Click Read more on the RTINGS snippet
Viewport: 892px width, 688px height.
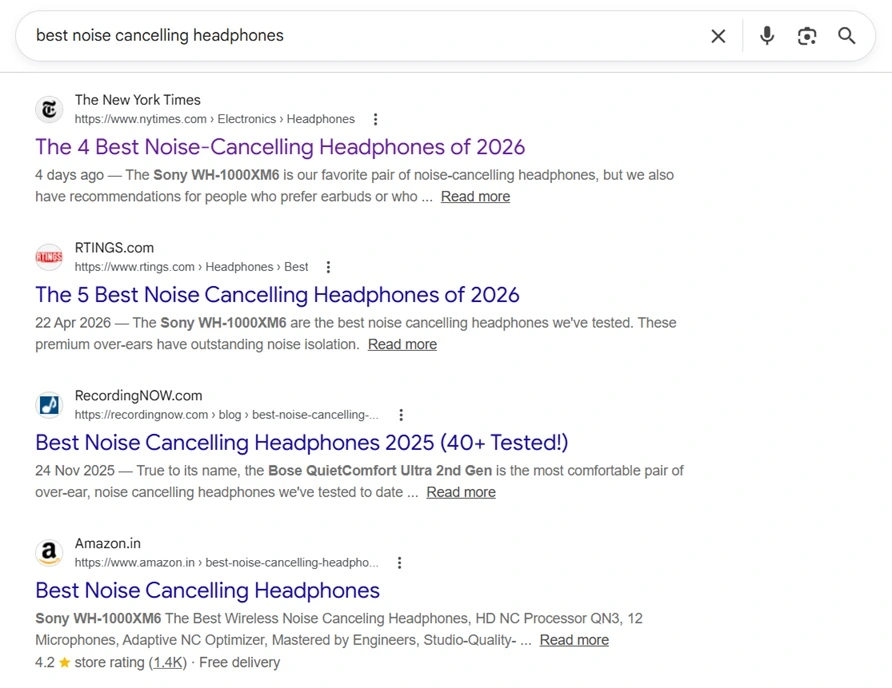coord(402,344)
